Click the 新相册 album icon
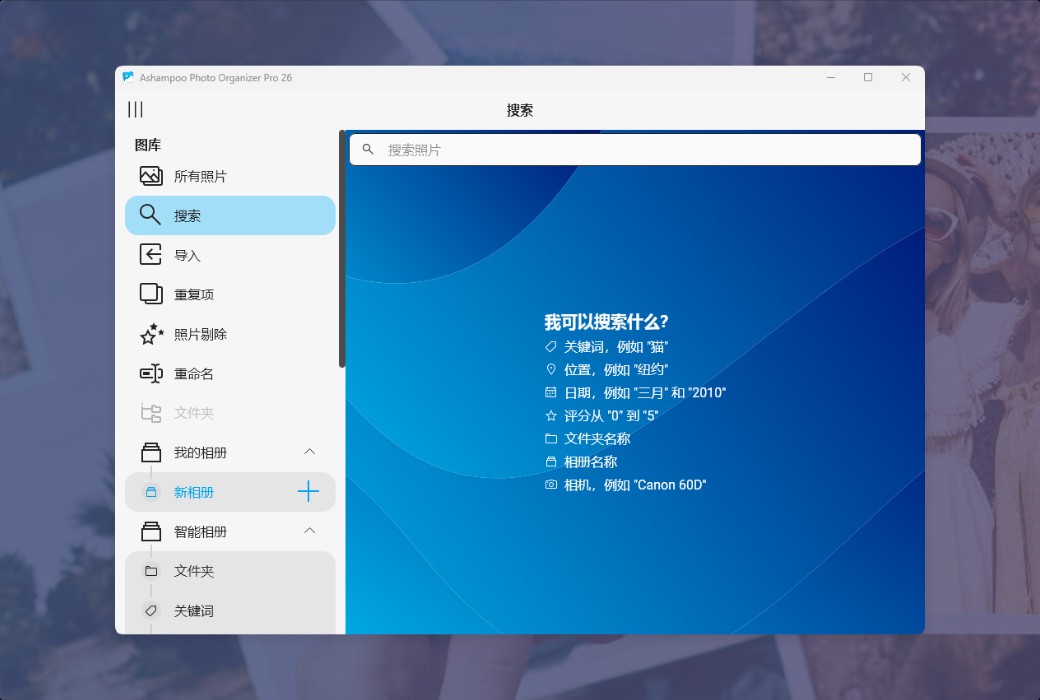The height and width of the screenshot is (700, 1040). [151, 492]
